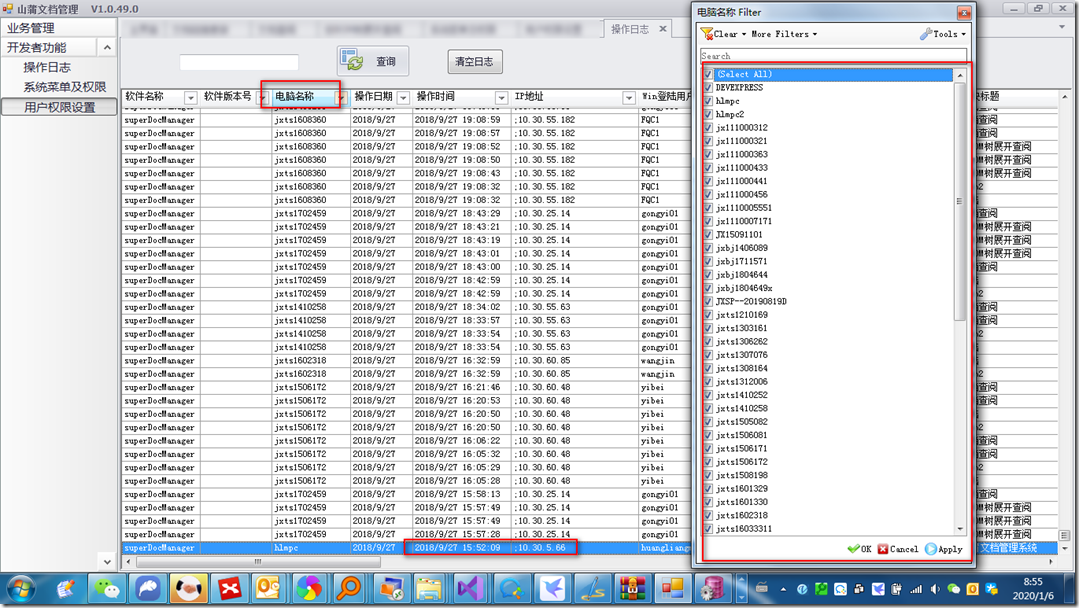
Task: Click the Search field in the filter popup
Action: [x=833, y=56]
